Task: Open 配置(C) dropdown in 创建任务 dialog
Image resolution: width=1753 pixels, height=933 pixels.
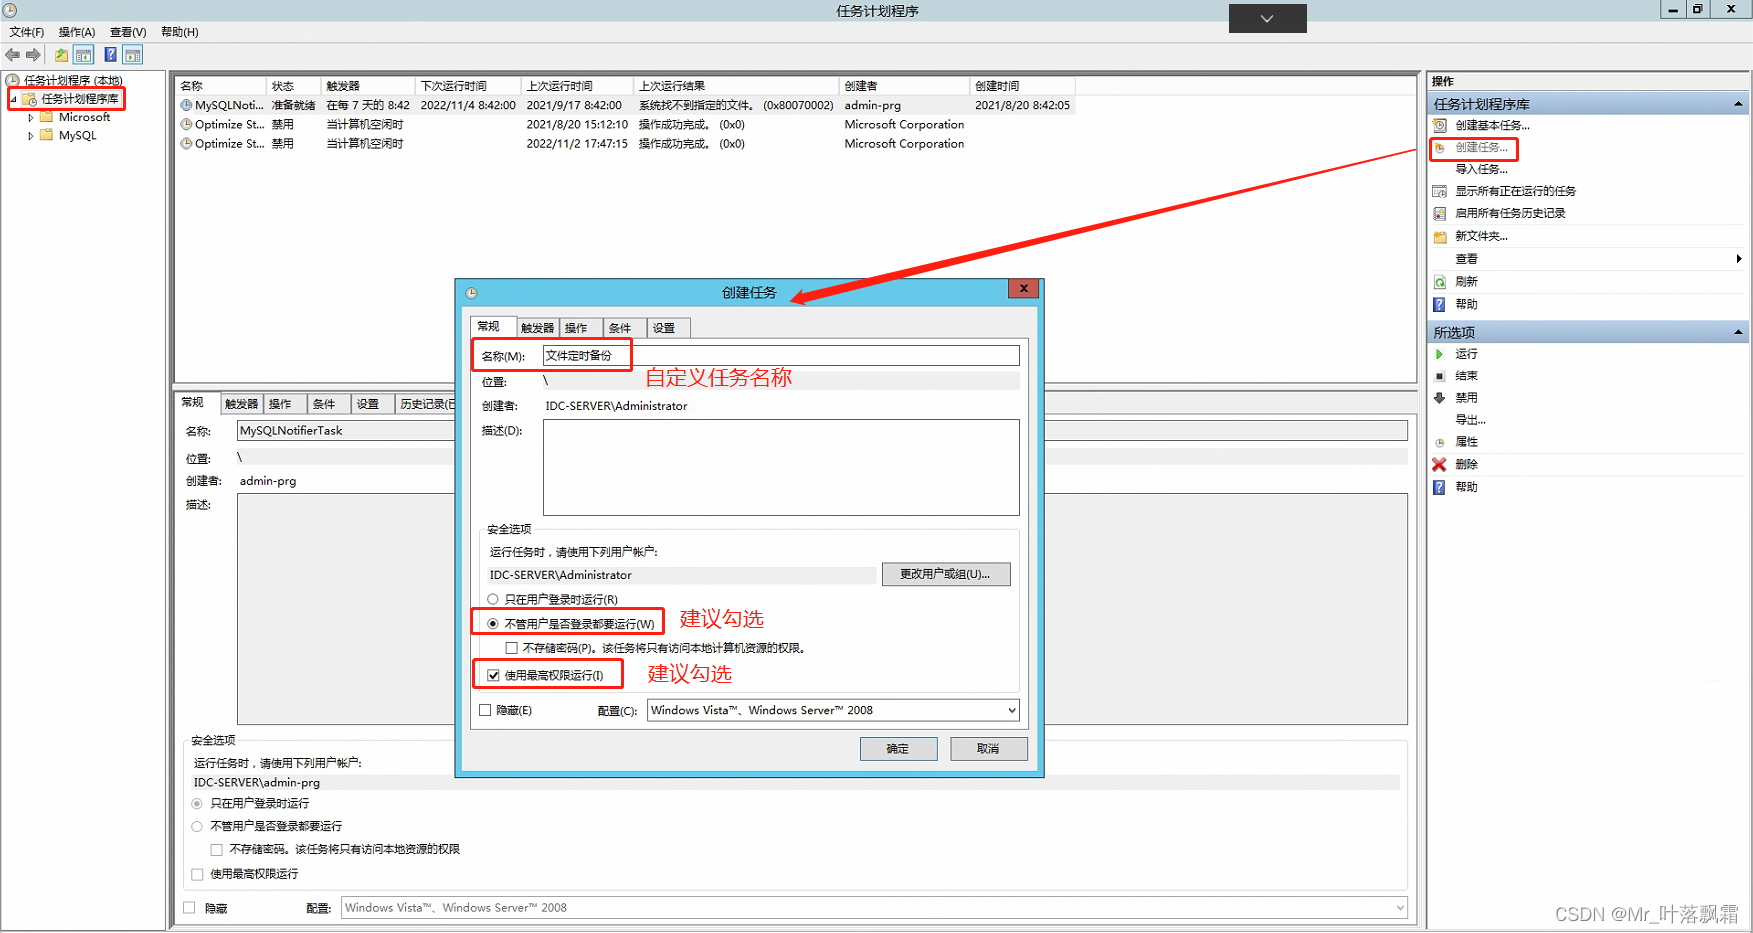Action: pos(833,710)
